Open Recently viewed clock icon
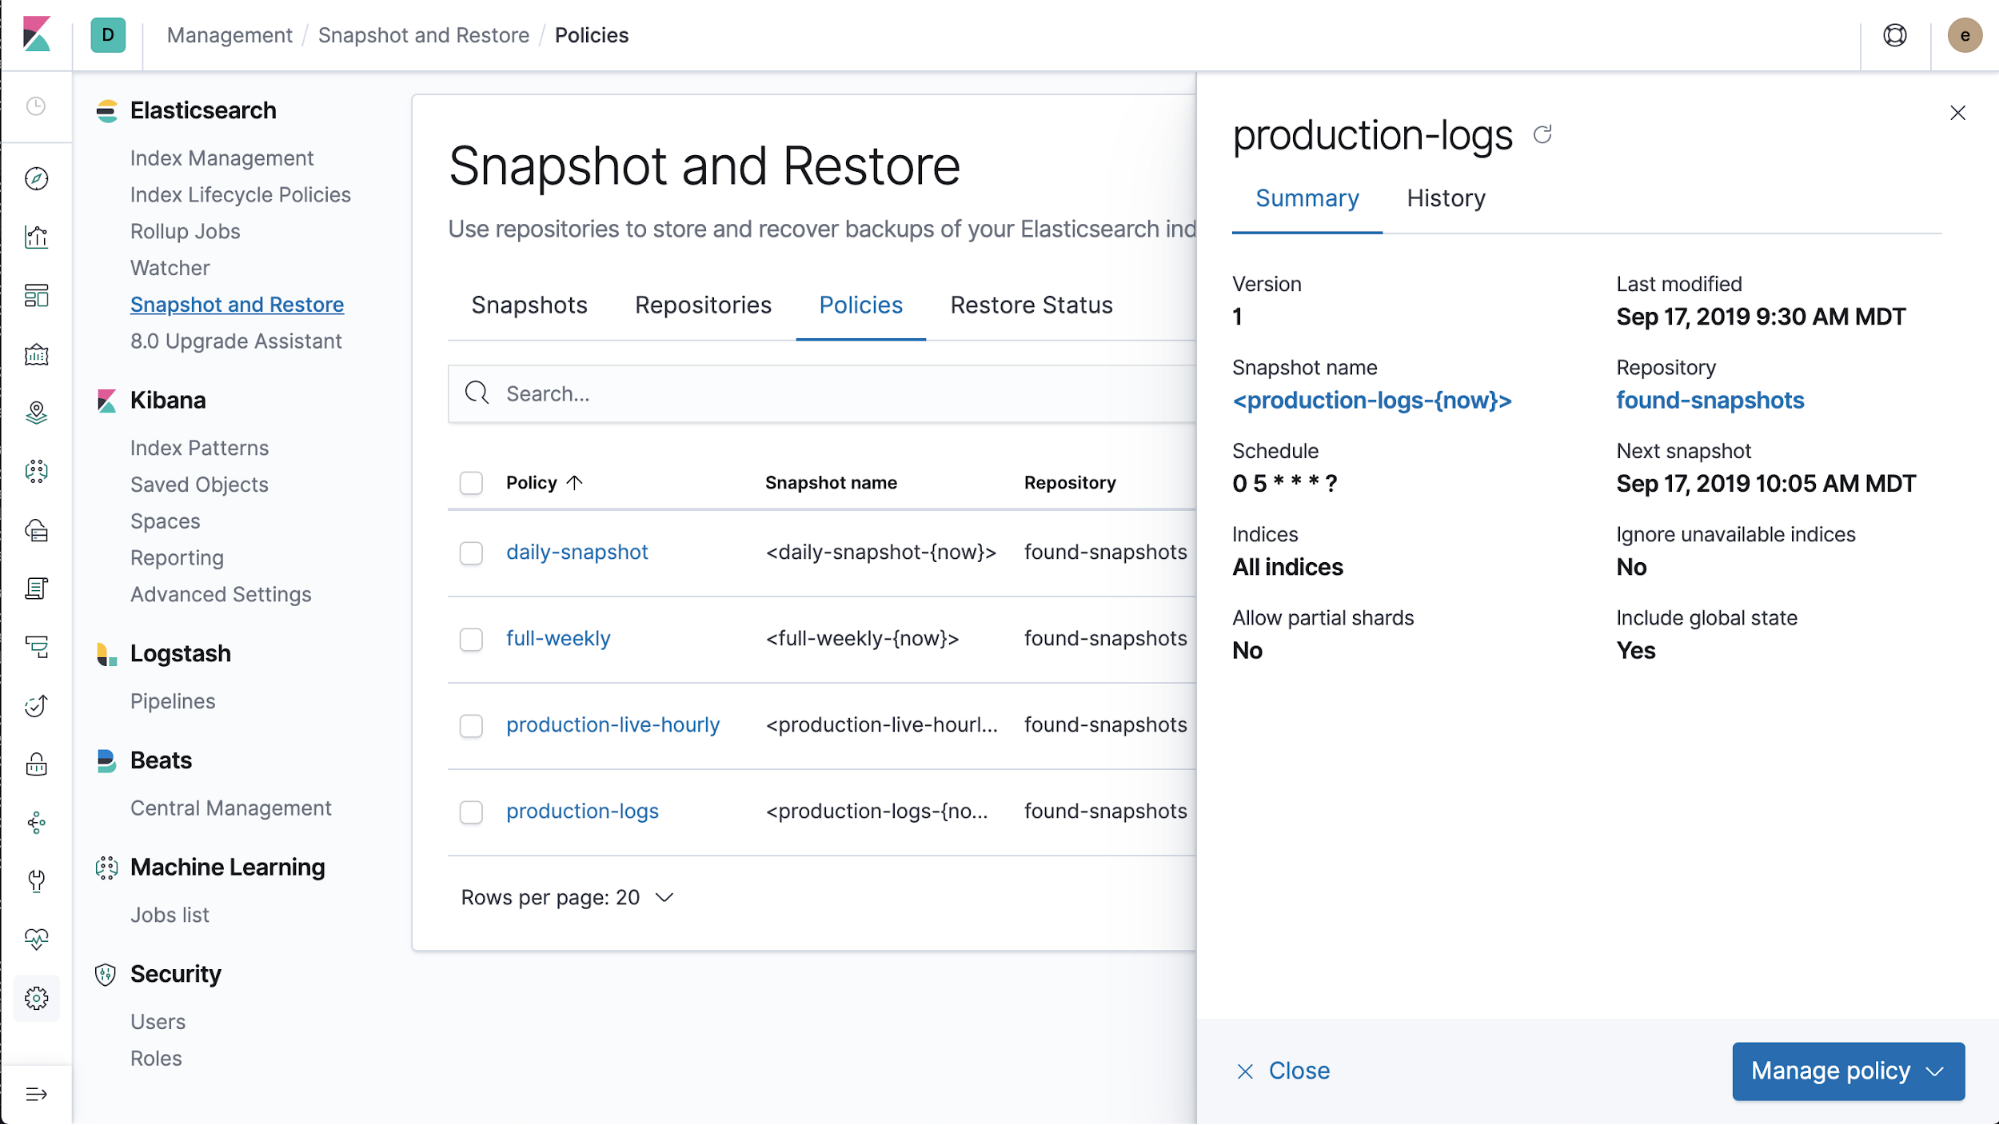1999x1125 pixels. [x=37, y=107]
